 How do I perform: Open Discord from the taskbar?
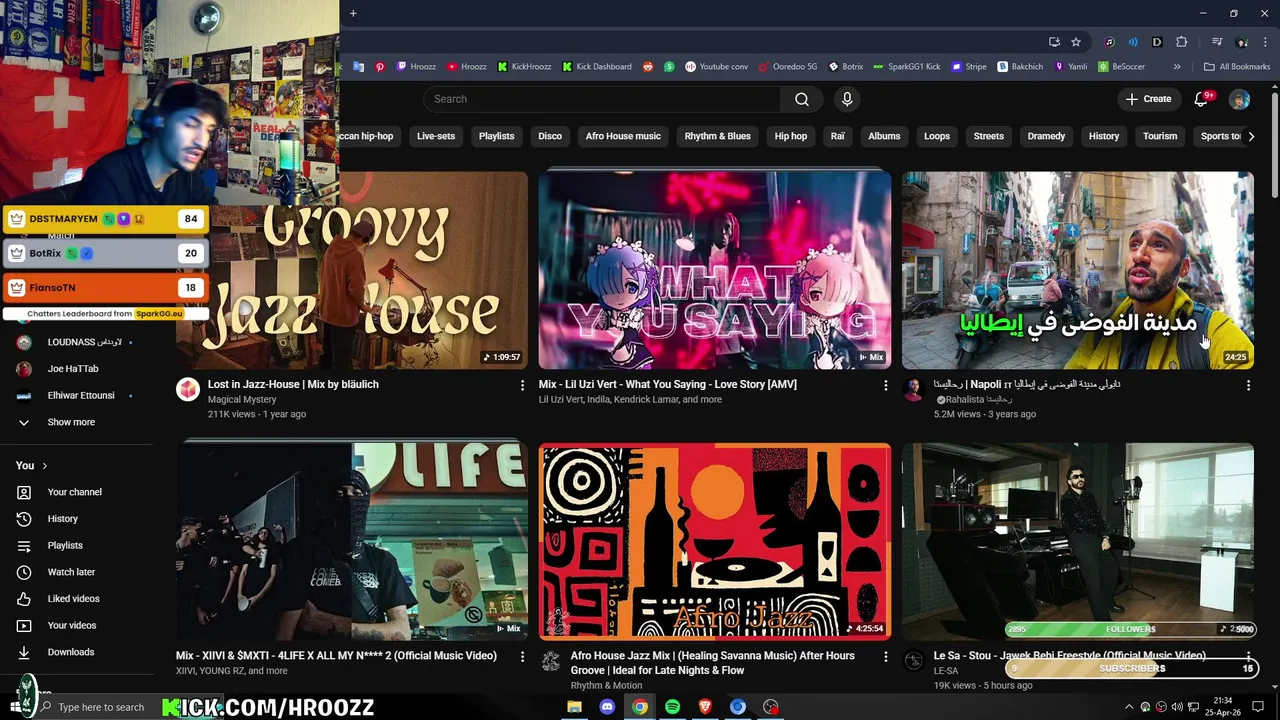pos(607,707)
